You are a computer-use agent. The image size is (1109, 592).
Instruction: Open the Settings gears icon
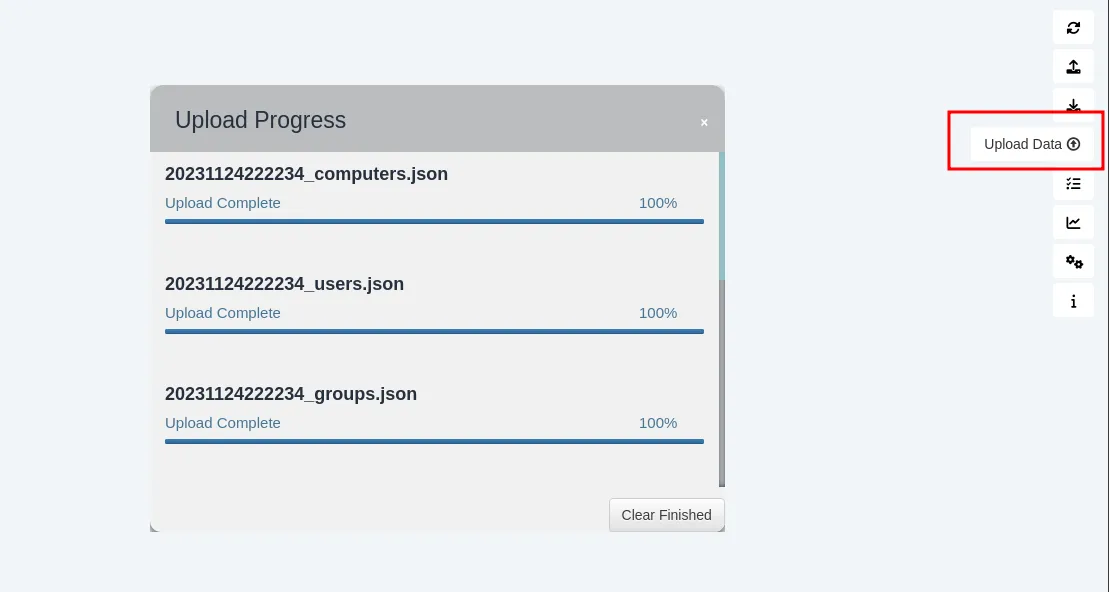pos(1073,261)
